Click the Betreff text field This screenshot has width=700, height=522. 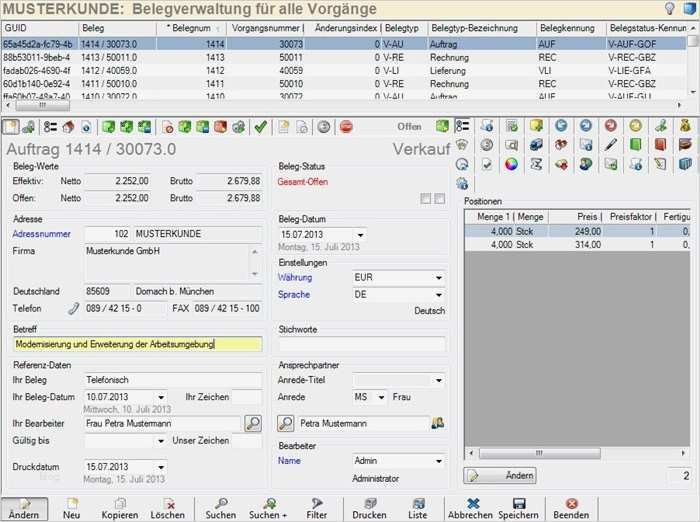coord(137,344)
